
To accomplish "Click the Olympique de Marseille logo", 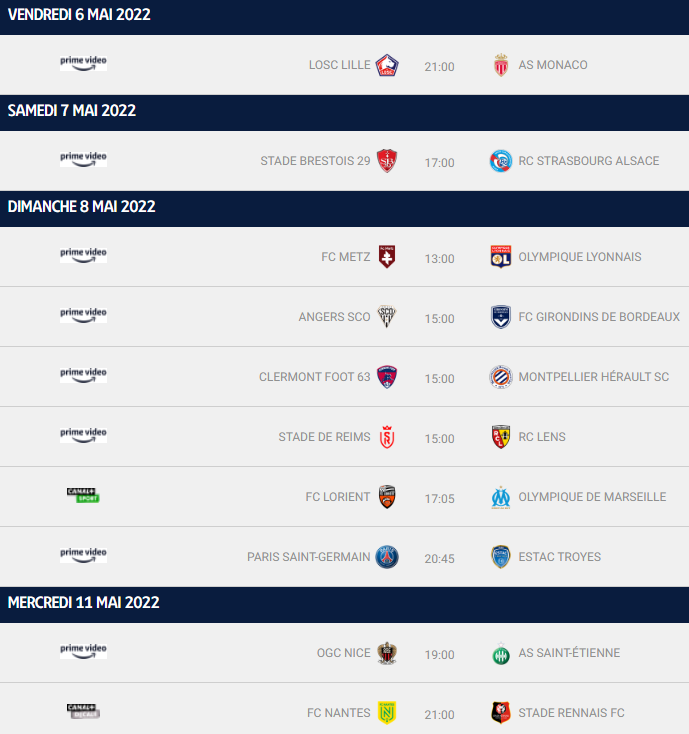I will (501, 497).
